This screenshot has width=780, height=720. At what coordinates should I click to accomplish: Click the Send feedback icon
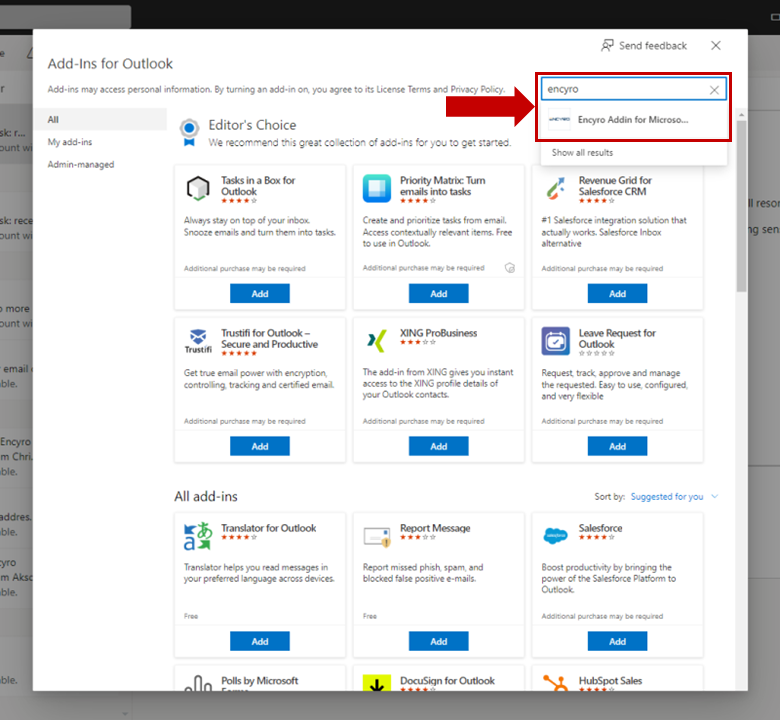(x=607, y=46)
